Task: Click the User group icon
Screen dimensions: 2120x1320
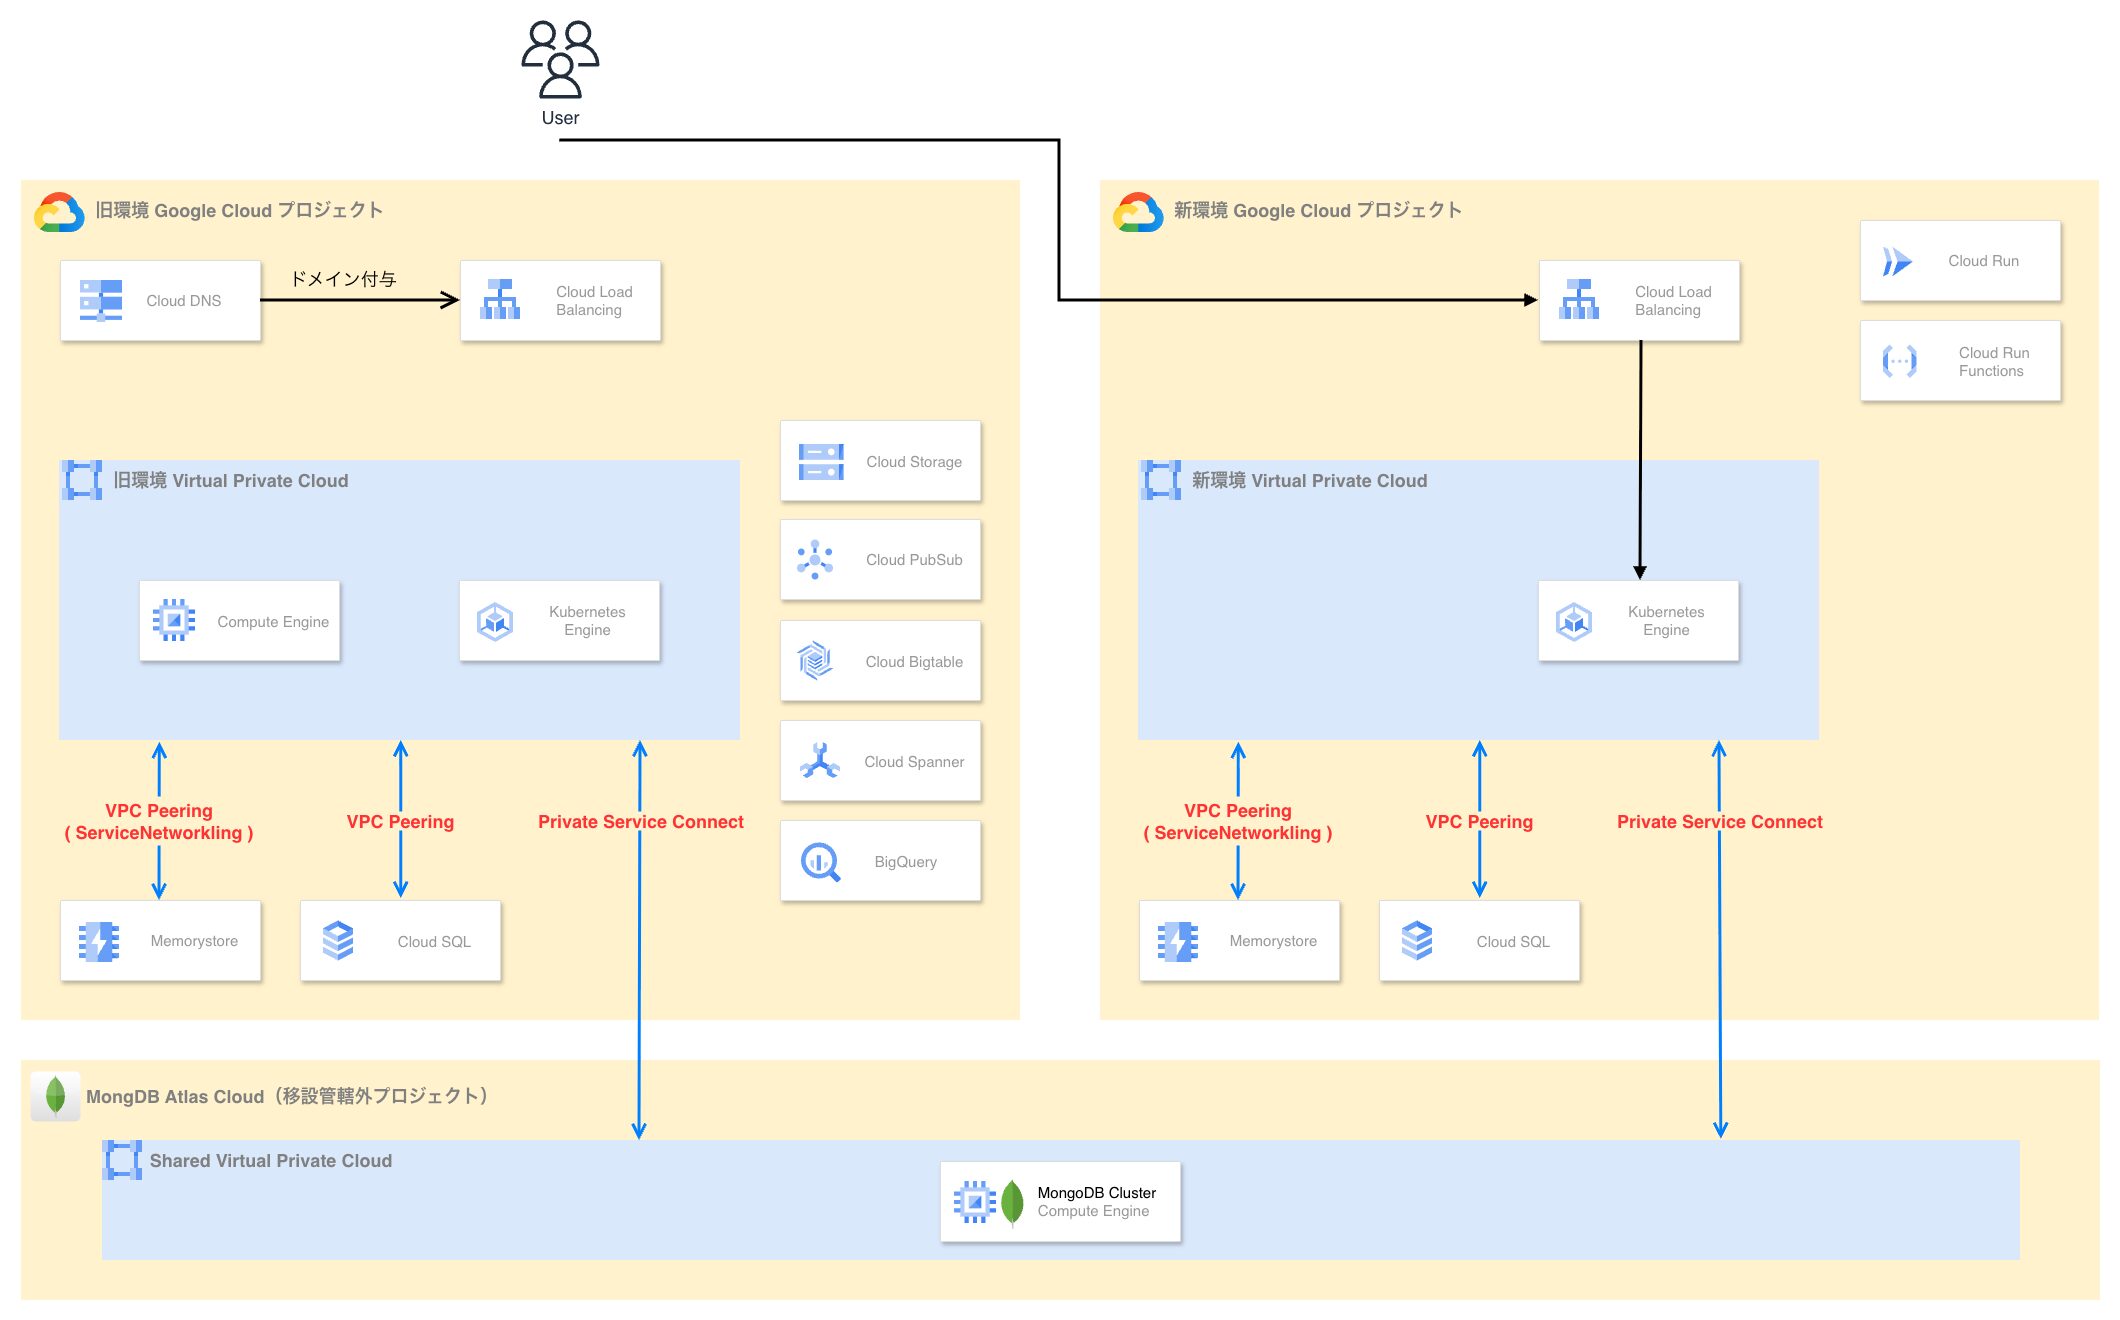Action: [560, 60]
